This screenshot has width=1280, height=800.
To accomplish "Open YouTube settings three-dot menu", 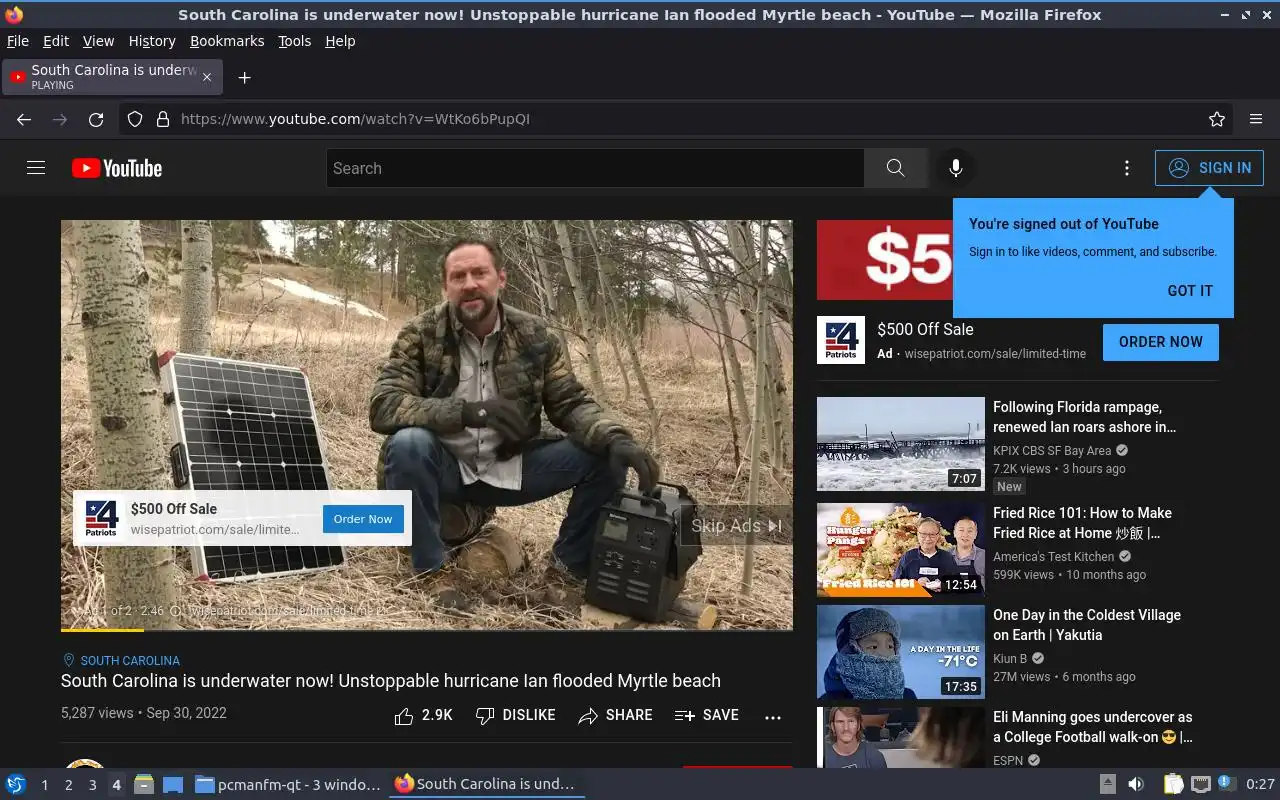I will 1126,168.
